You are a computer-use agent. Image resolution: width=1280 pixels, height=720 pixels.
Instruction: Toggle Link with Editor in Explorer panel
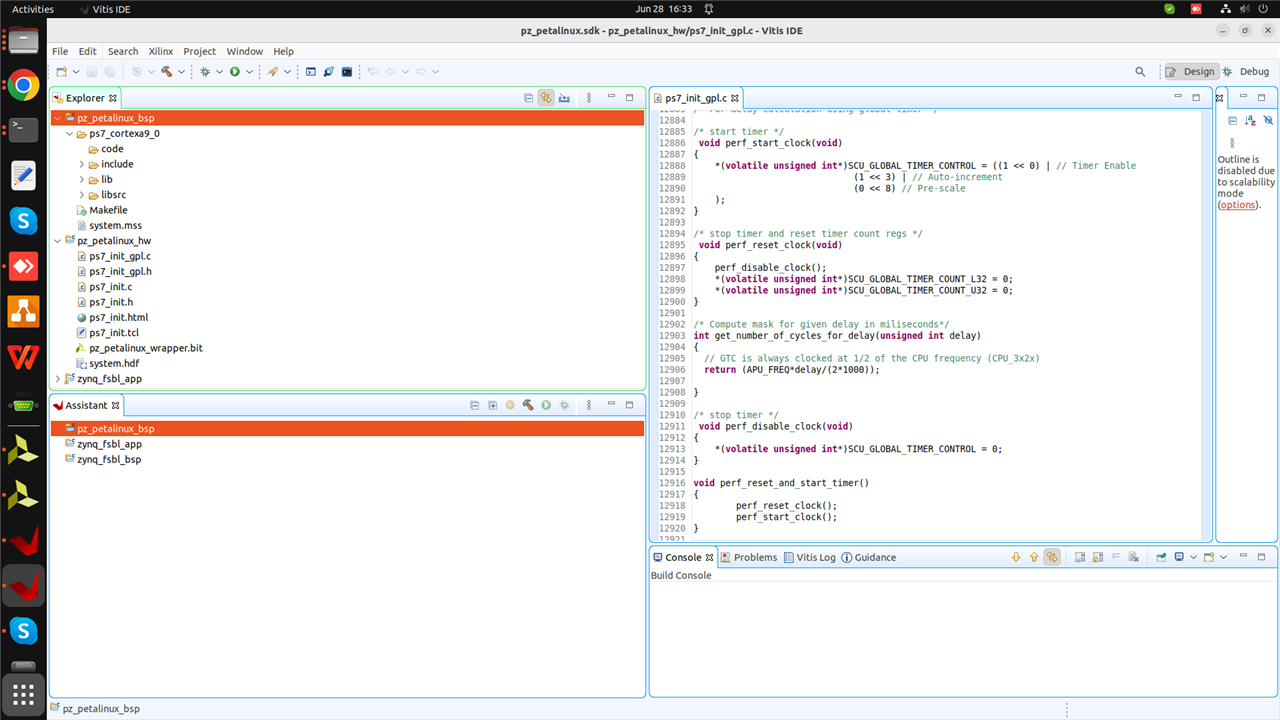(546, 98)
